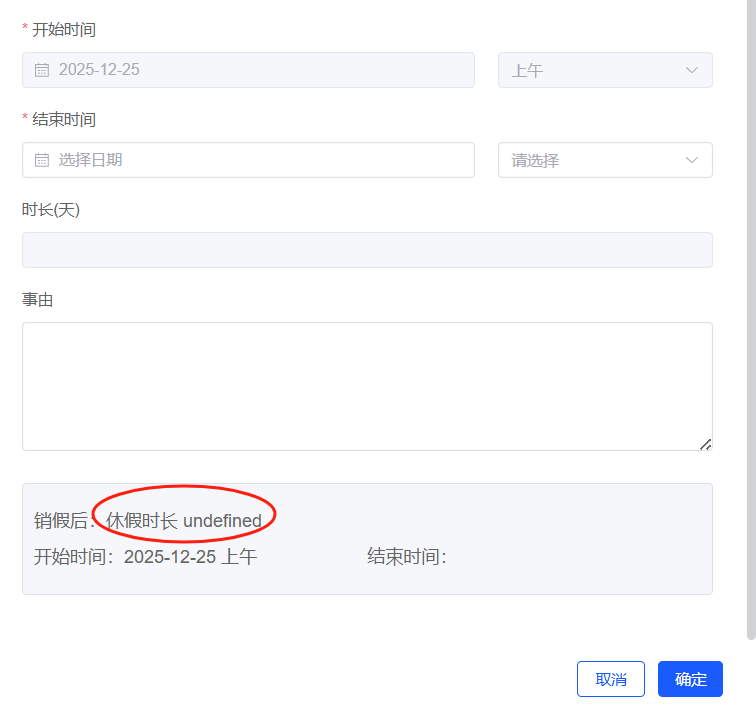Click summary line 开始时间：2025-12-25 上午
The image size is (756, 712).
[x=146, y=557]
